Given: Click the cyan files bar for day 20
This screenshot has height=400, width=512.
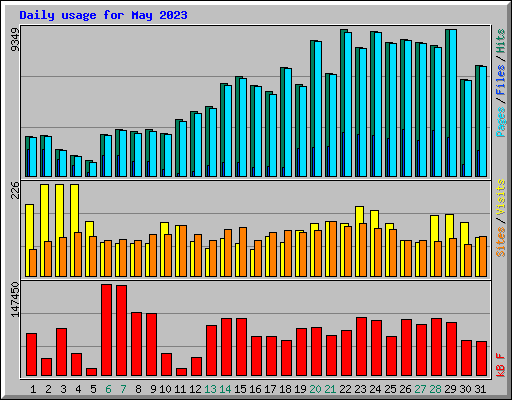Looking at the screenshot, I should click(318, 109).
